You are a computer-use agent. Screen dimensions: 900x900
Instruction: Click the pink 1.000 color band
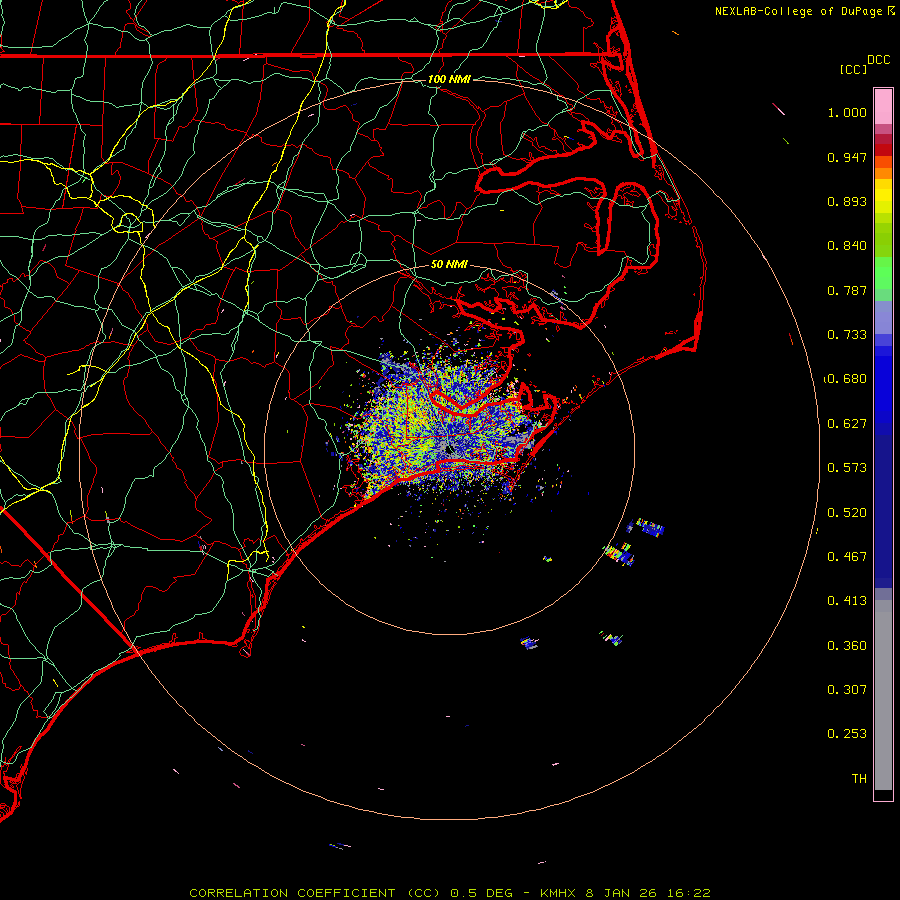(x=883, y=107)
